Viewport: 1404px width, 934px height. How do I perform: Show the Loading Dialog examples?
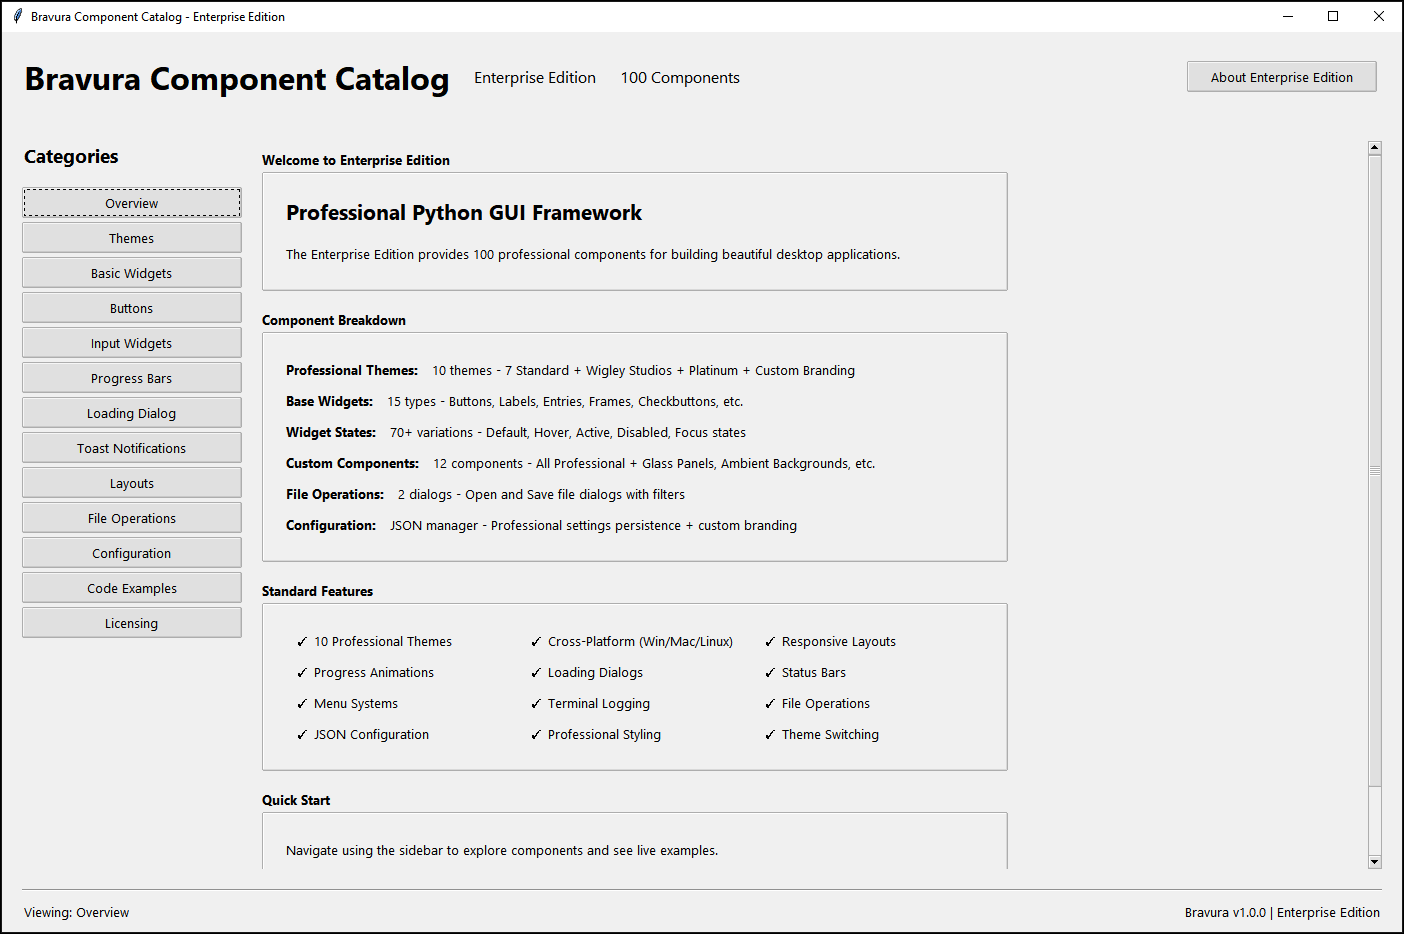pyautogui.click(x=131, y=412)
